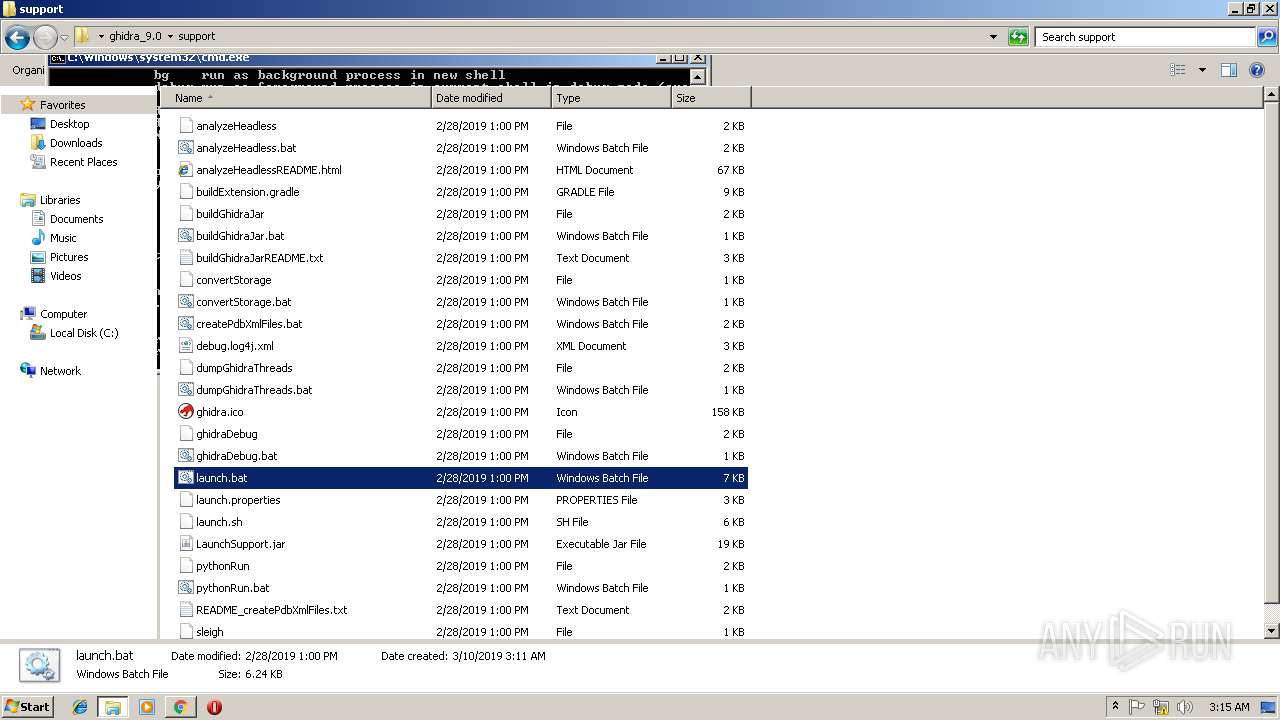Click the network icon in system tray
The height and width of the screenshot is (720, 1280).
point(1161,707)
